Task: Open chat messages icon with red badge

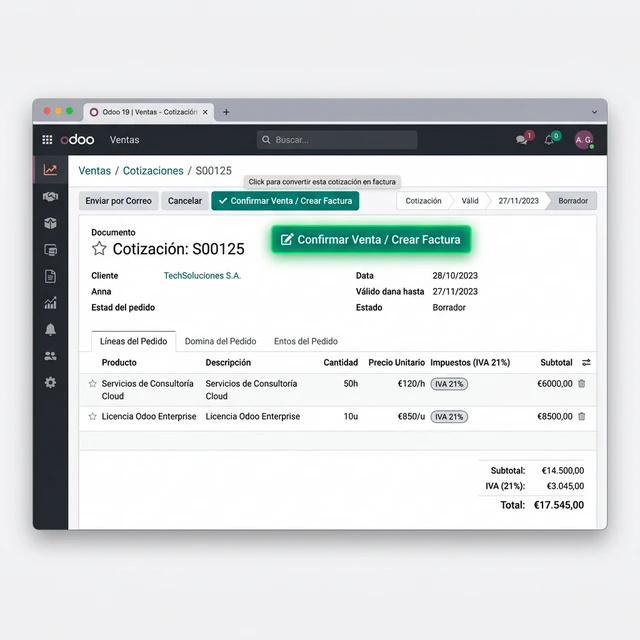Action: [x=521, y=140]
